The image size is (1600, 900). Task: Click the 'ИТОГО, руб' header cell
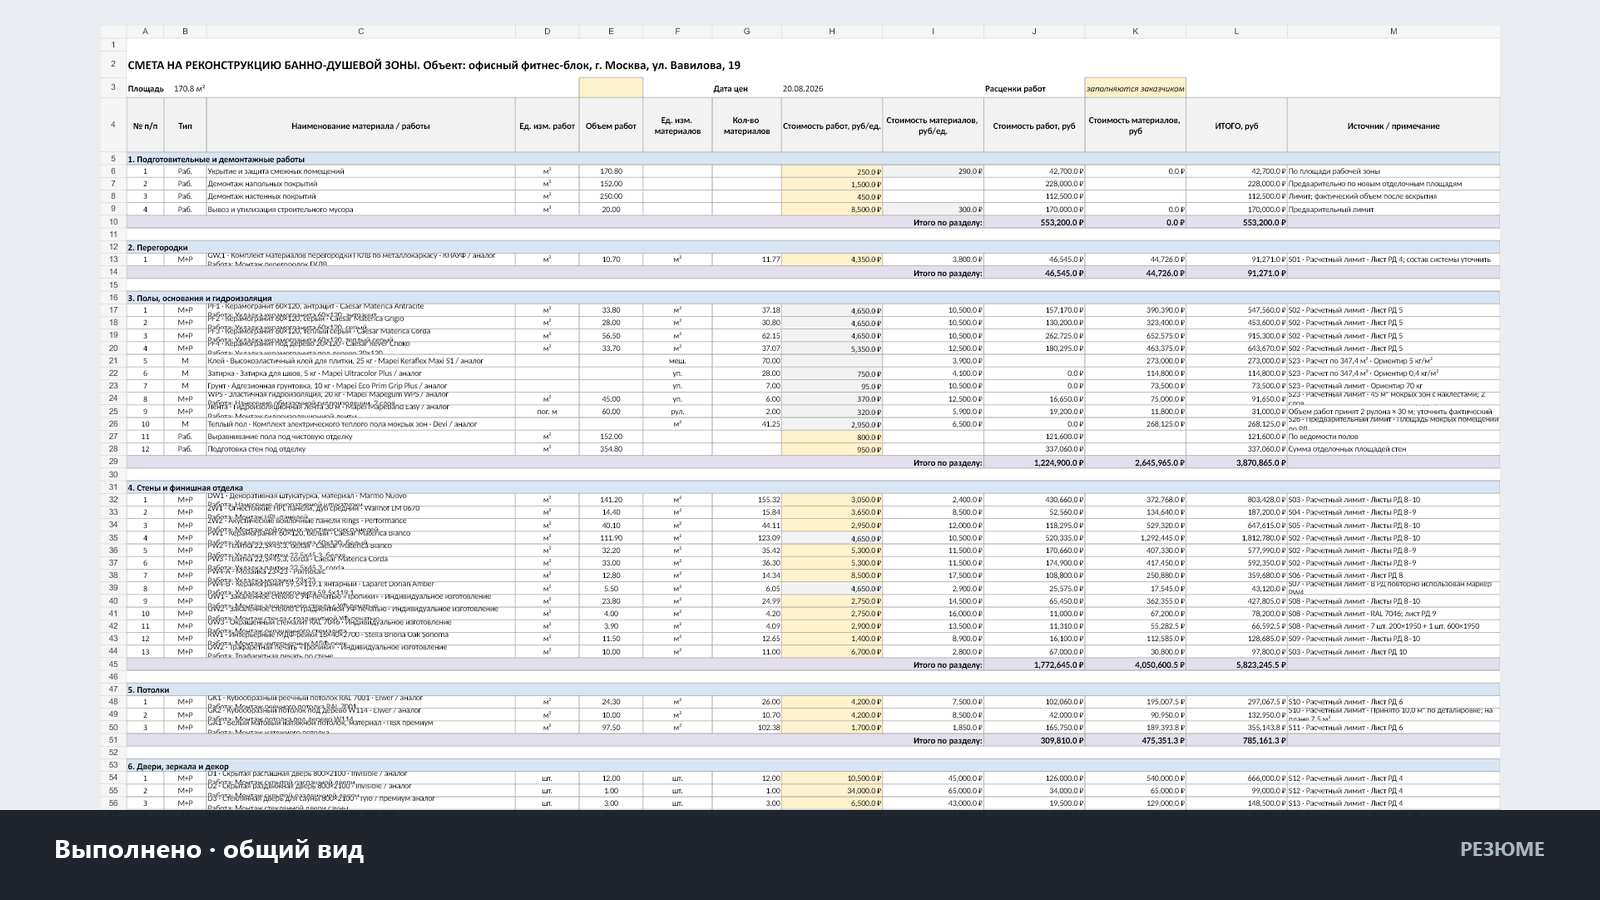pos(1236,126)
